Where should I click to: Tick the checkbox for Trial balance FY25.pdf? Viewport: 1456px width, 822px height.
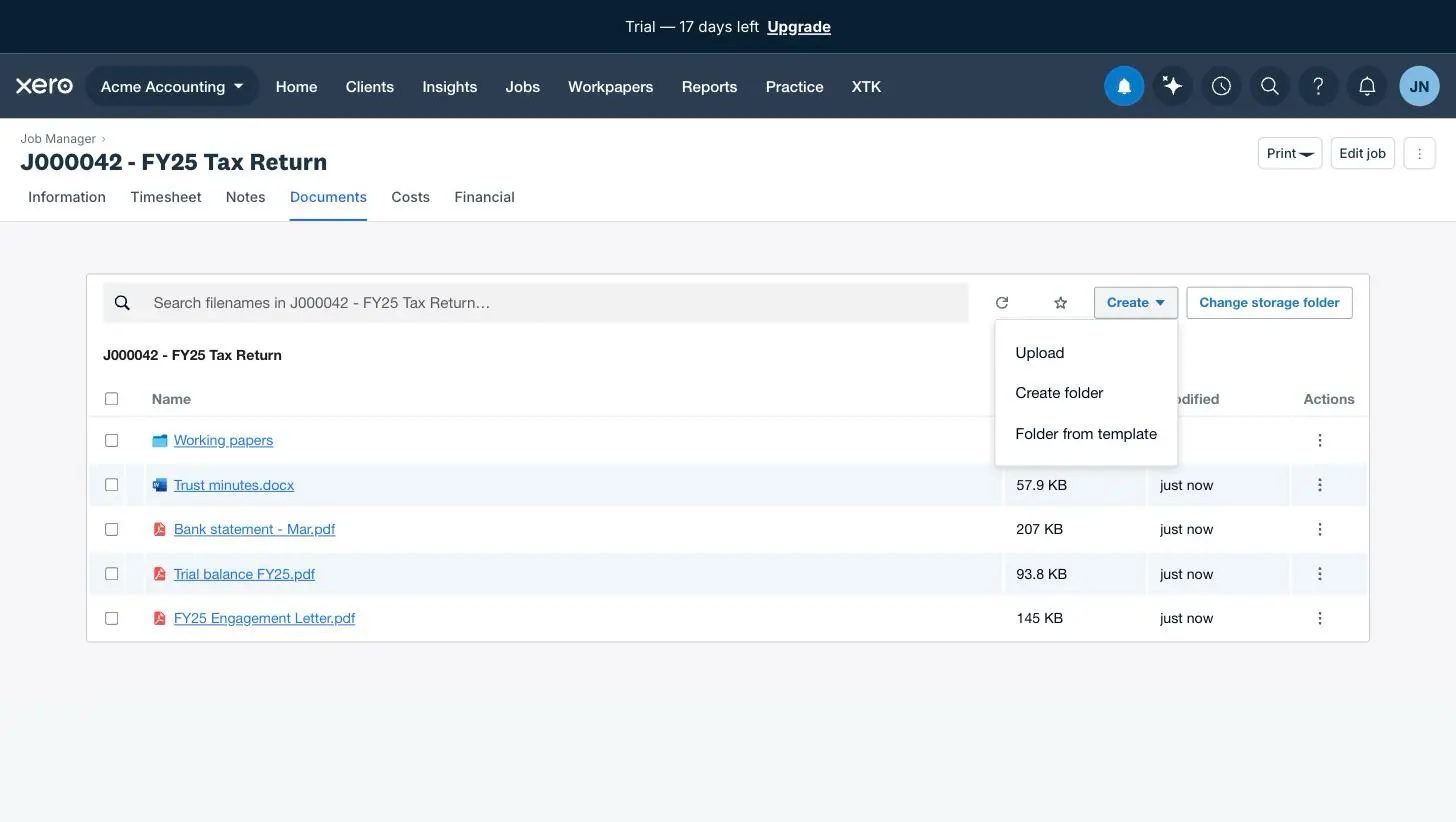coord(111,574)
